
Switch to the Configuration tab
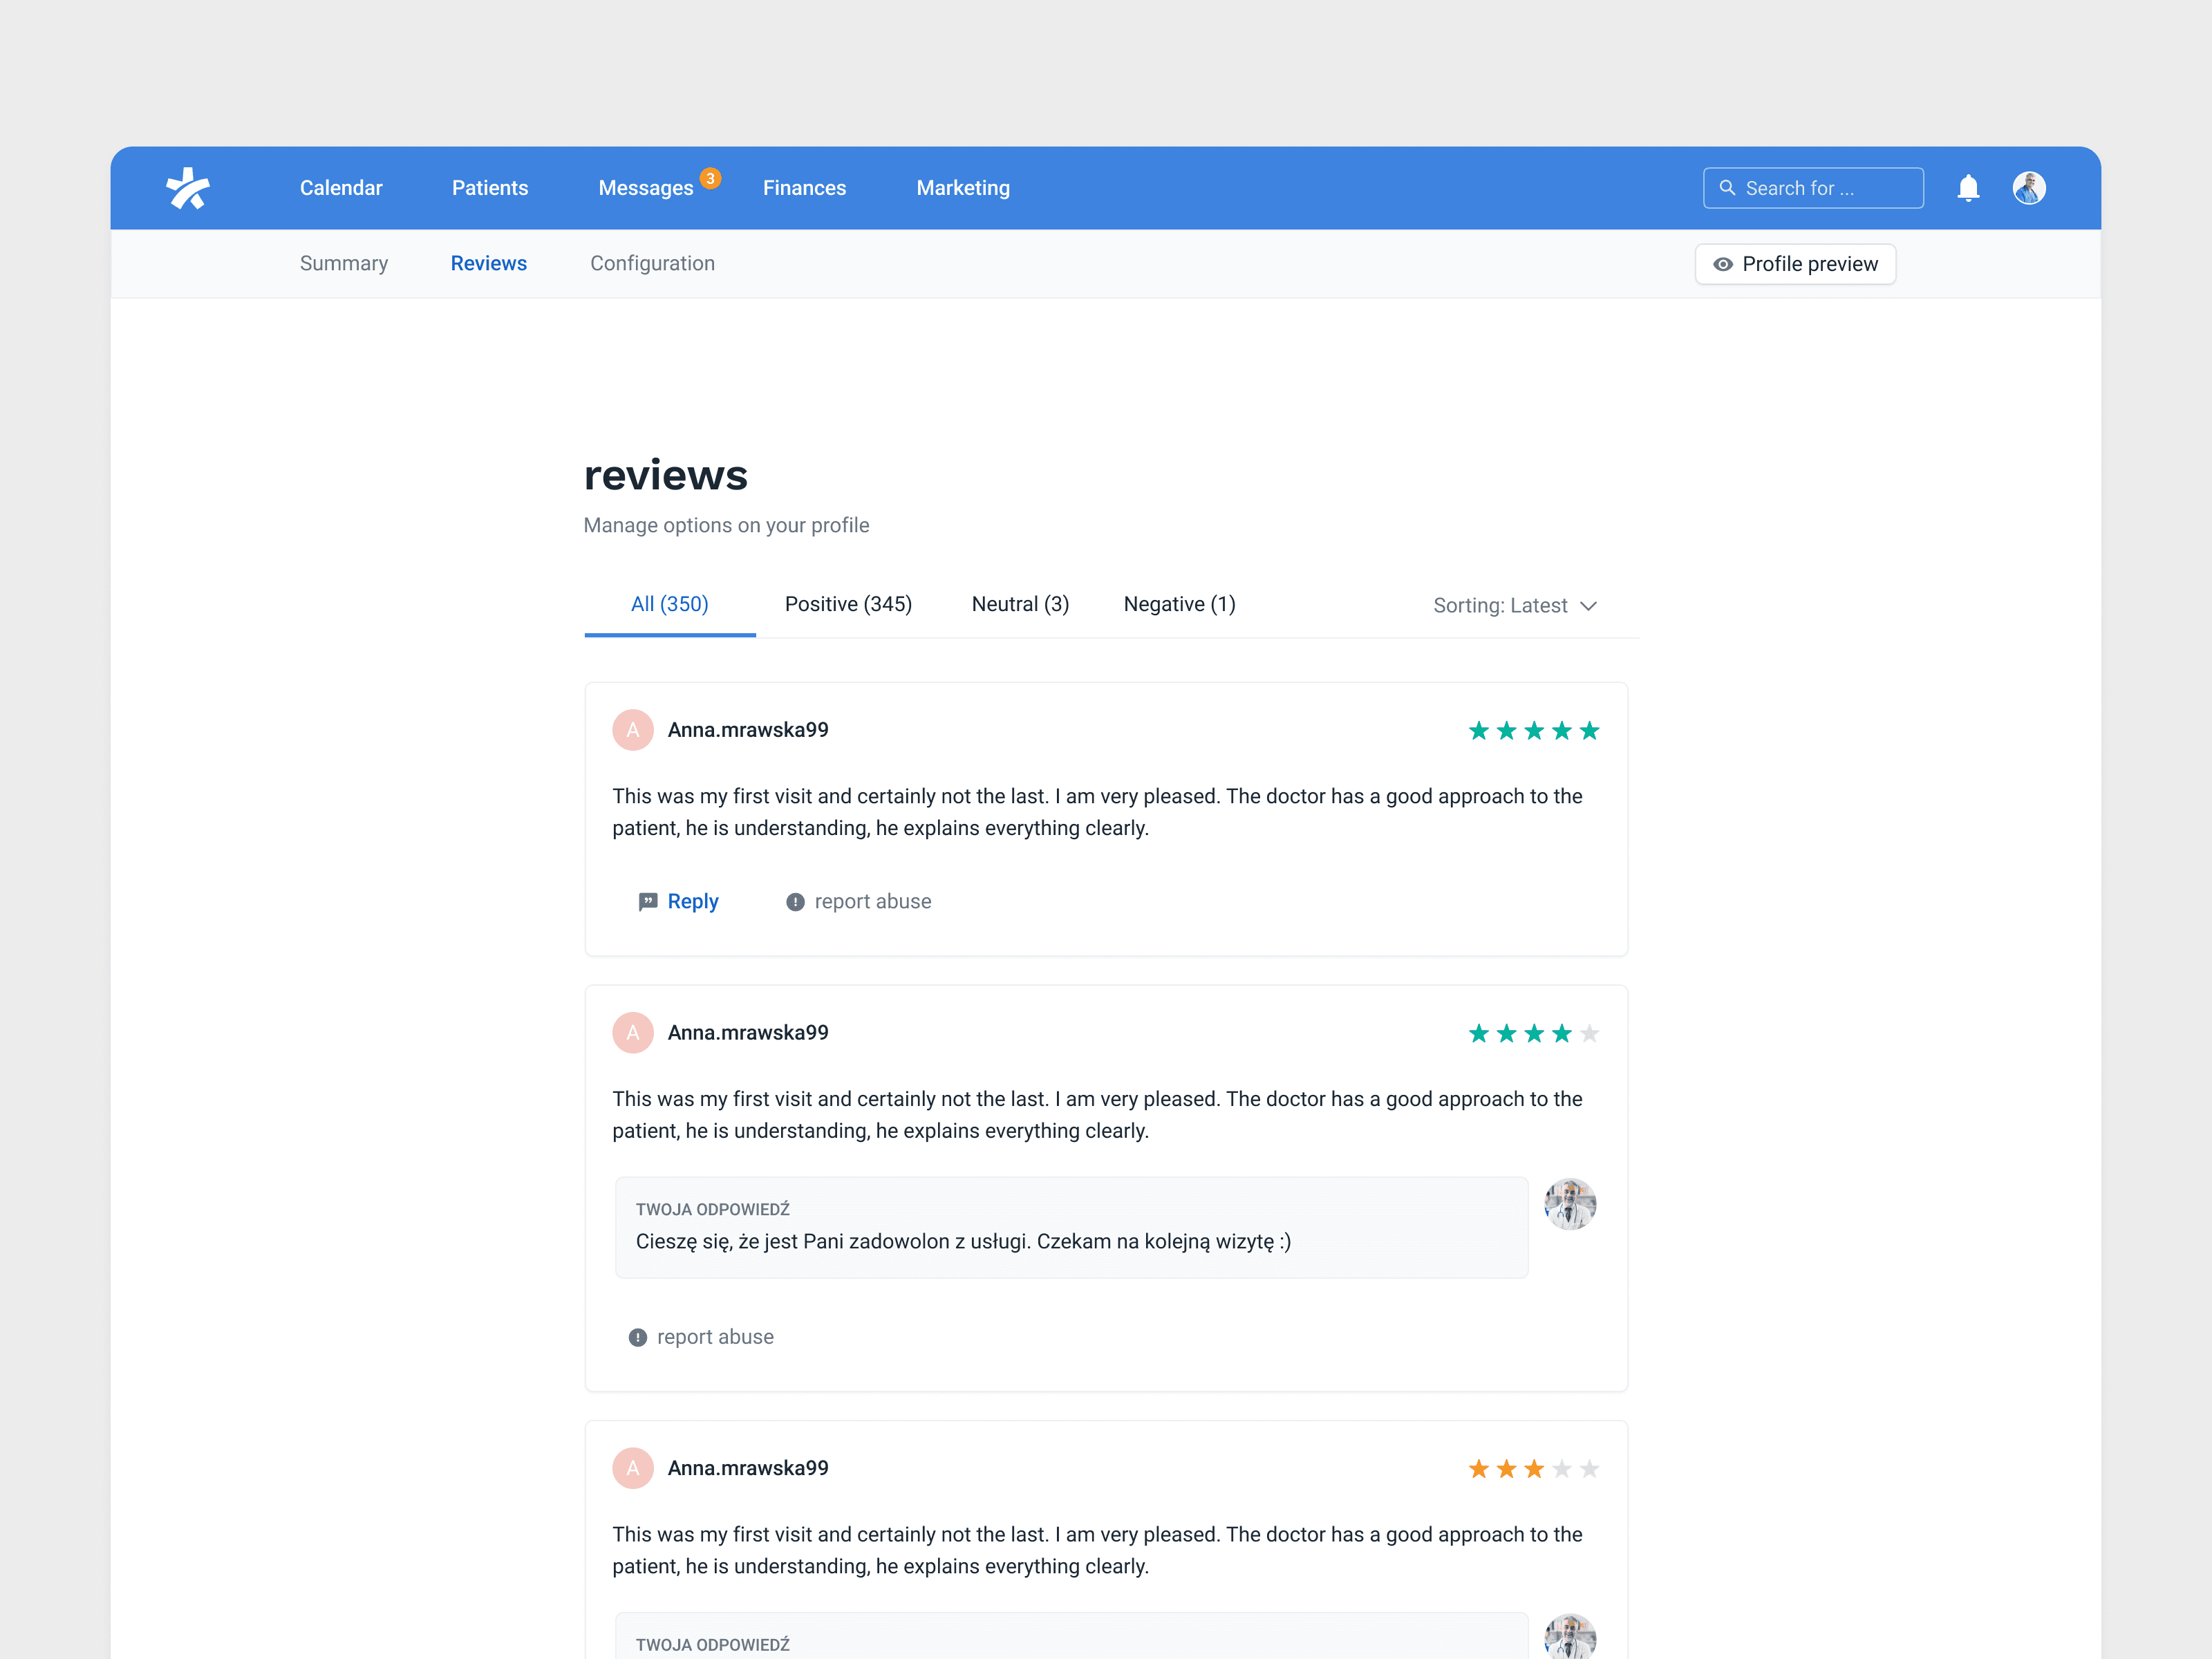pyautogui.click(x=652, y=263)
